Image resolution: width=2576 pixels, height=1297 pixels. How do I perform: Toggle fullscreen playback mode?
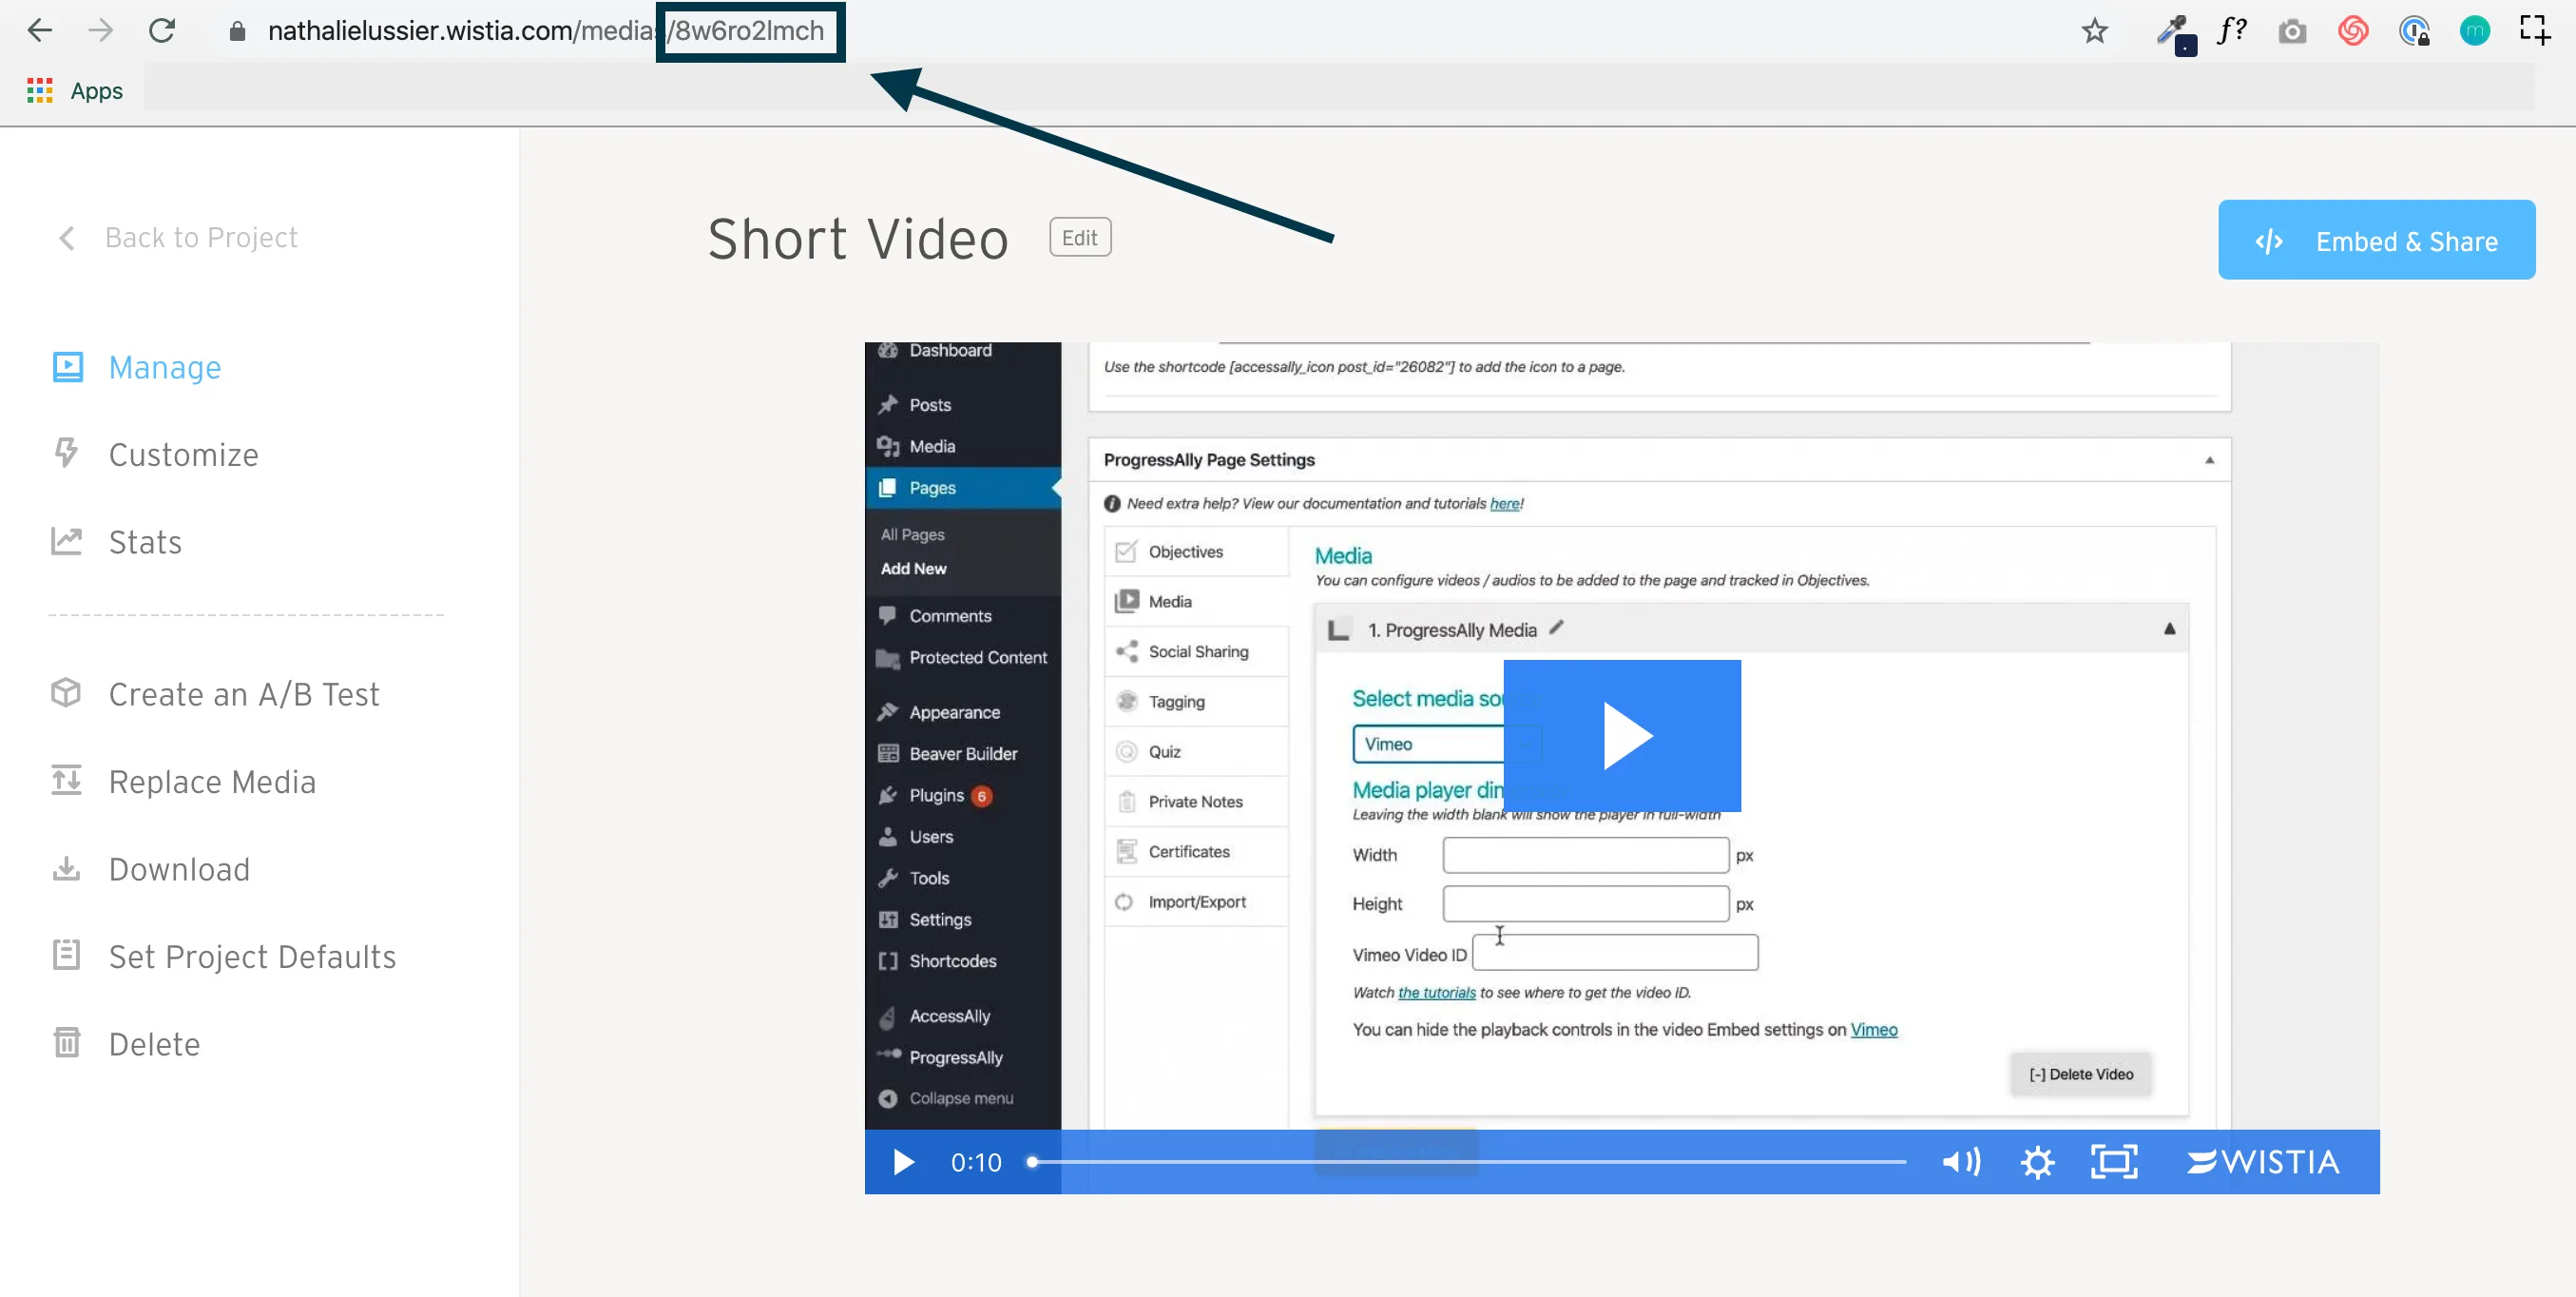(2114, 1162)
